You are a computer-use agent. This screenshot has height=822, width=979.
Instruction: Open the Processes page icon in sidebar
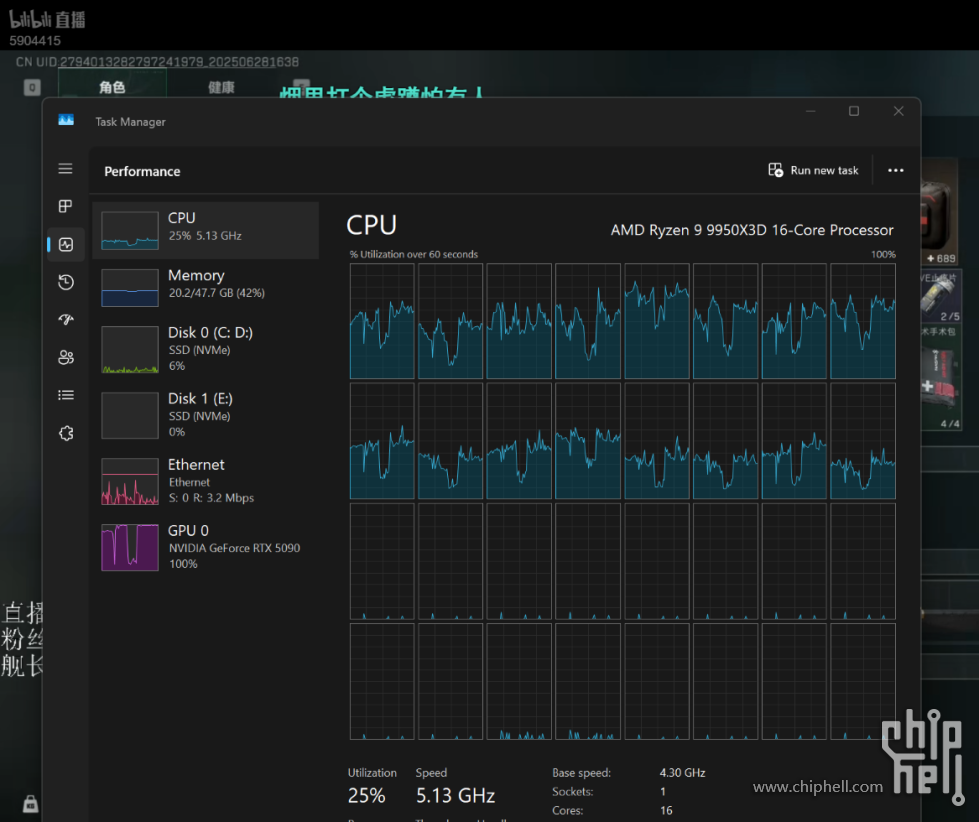[x=66, y=207]
